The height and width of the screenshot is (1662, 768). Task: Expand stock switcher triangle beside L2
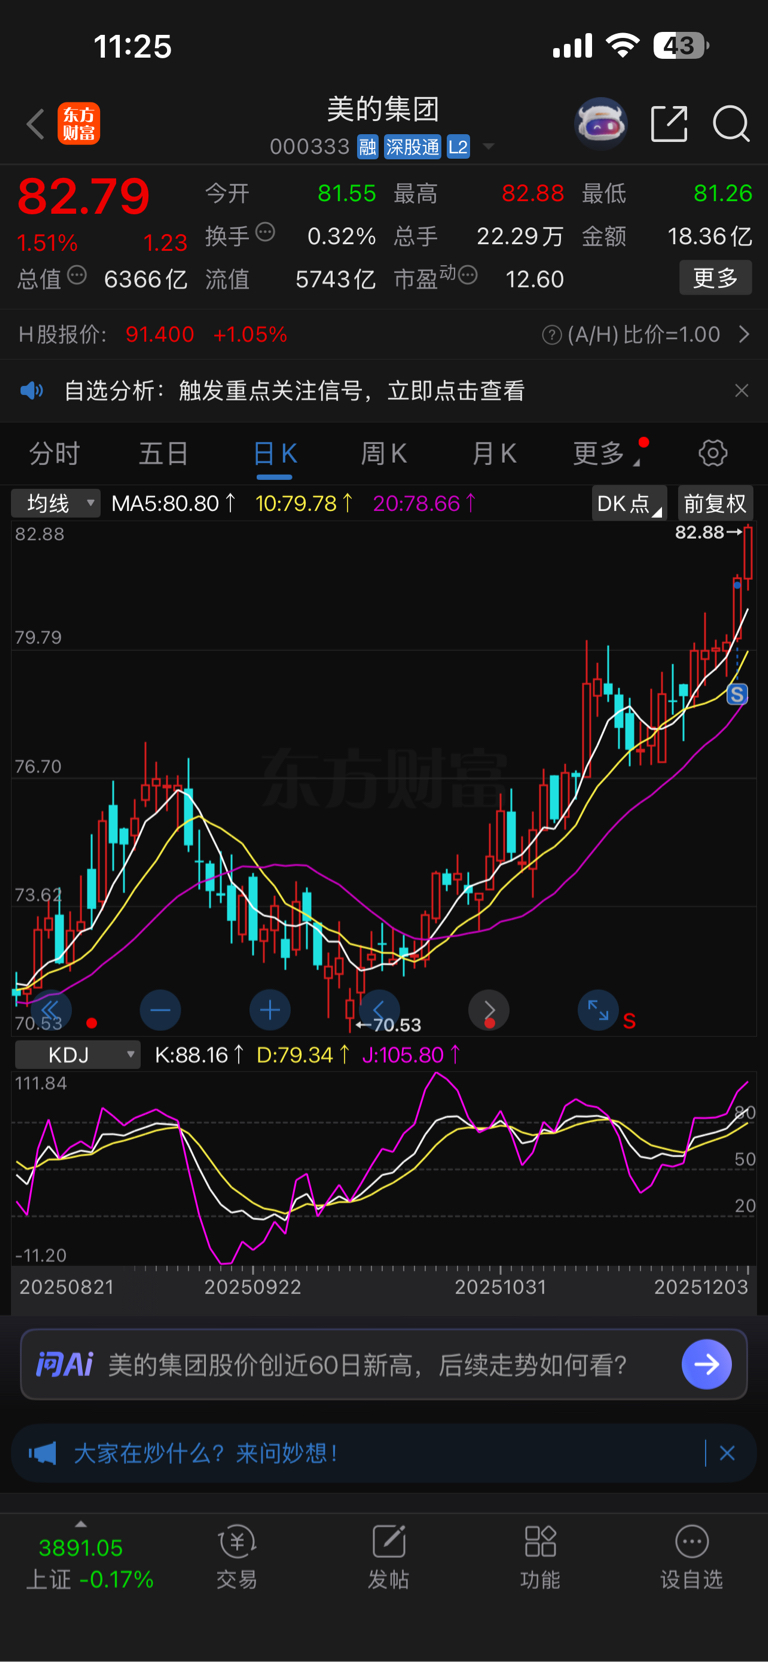[489, 147]
